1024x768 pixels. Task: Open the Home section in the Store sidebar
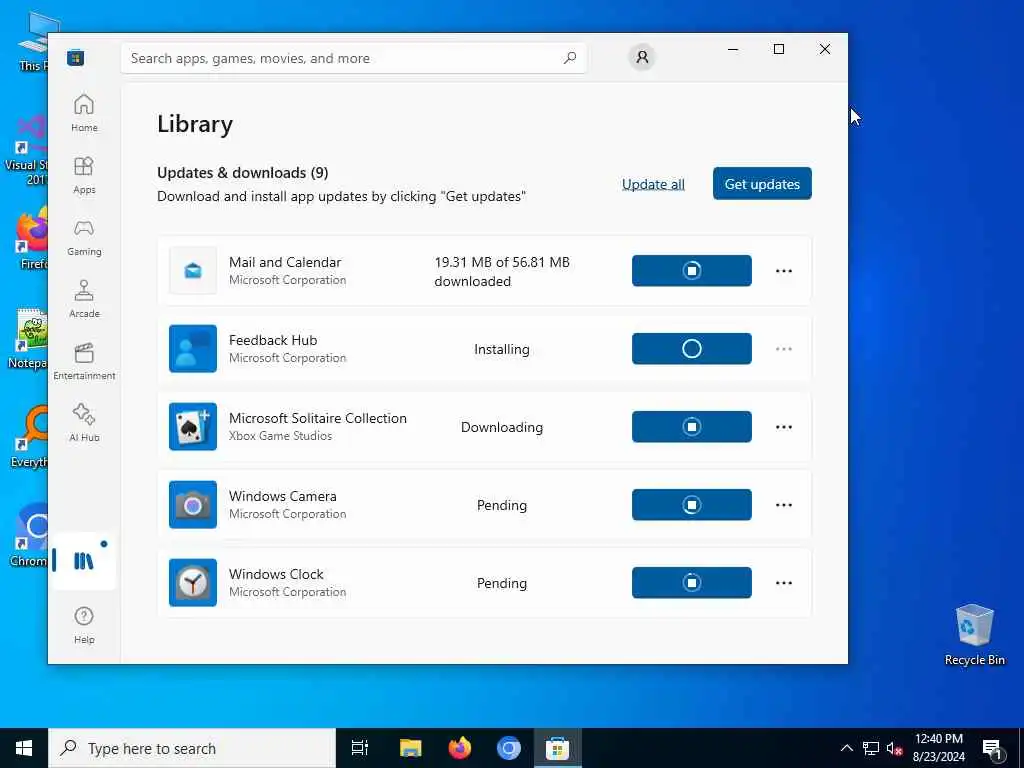coord(84,113)
